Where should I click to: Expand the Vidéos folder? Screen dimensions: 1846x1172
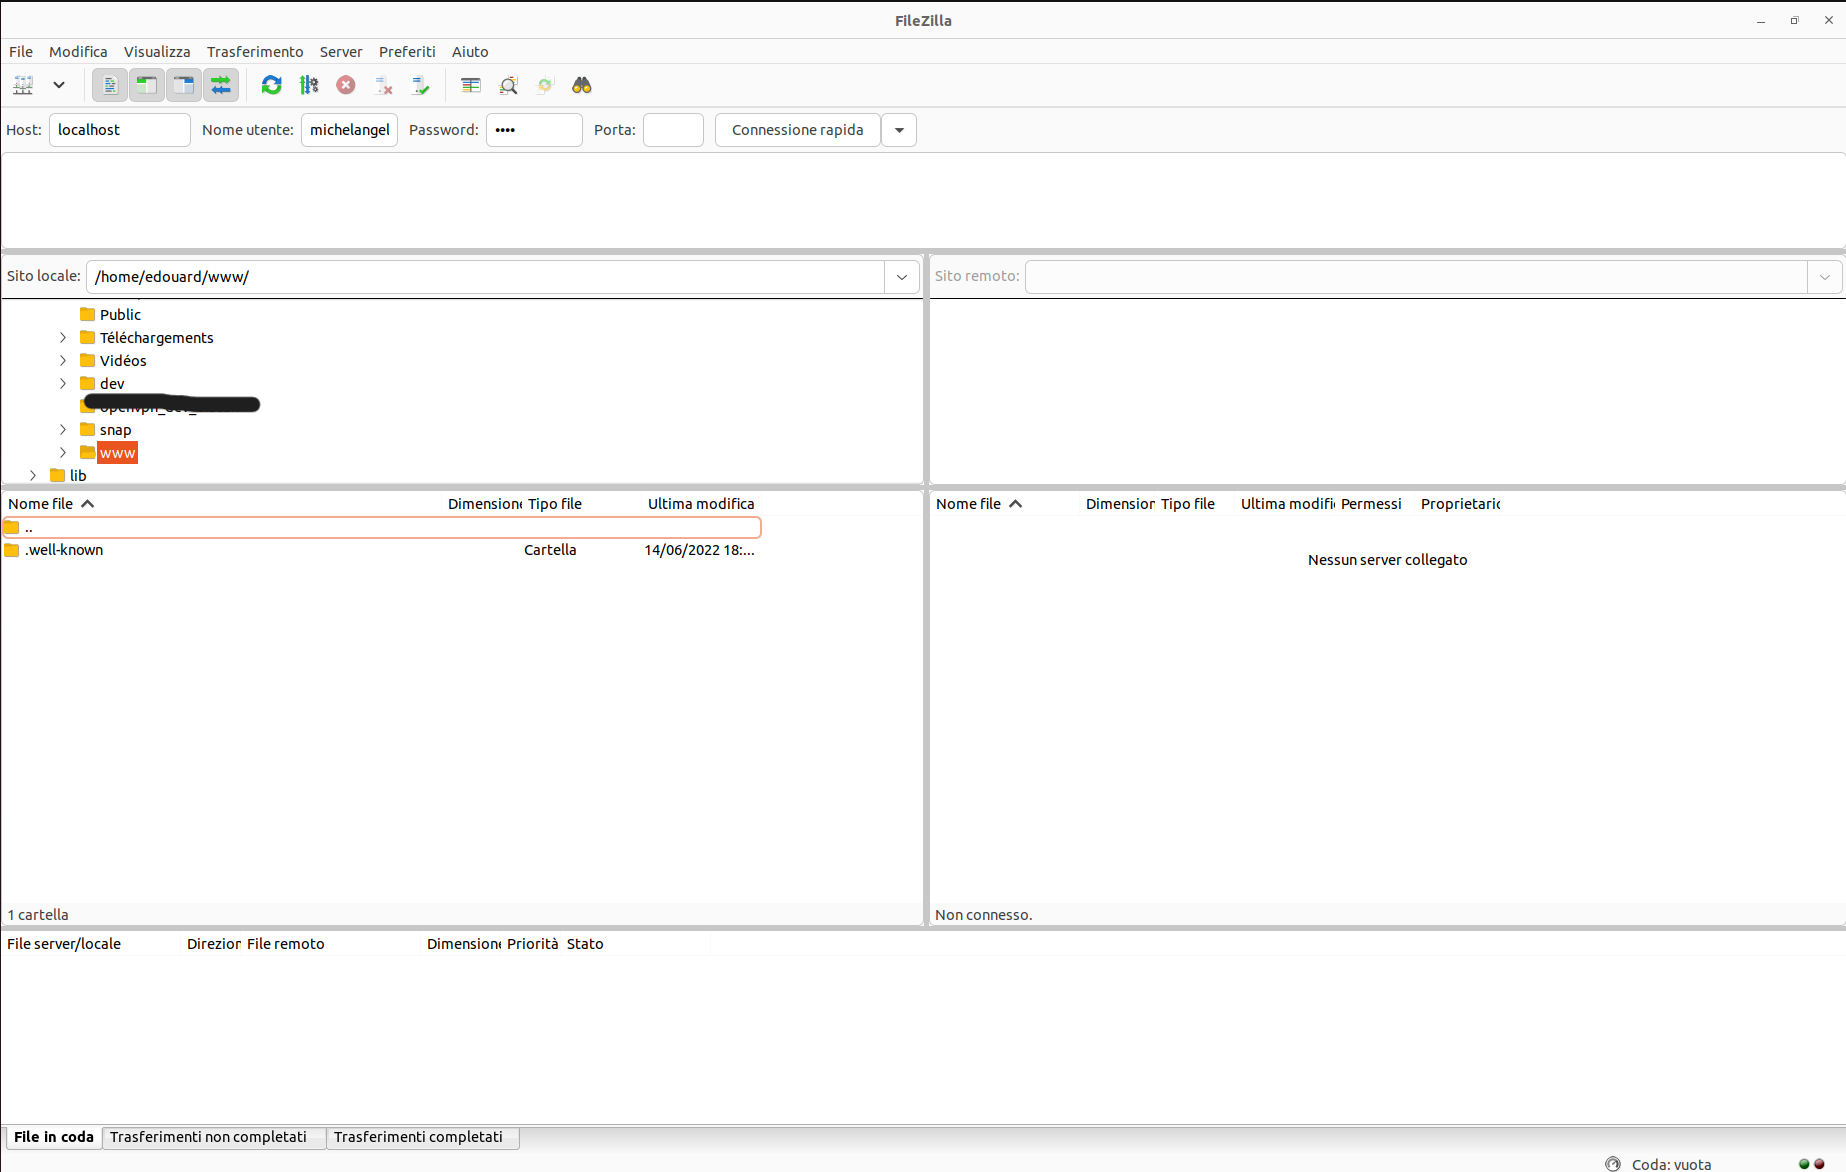63,361
